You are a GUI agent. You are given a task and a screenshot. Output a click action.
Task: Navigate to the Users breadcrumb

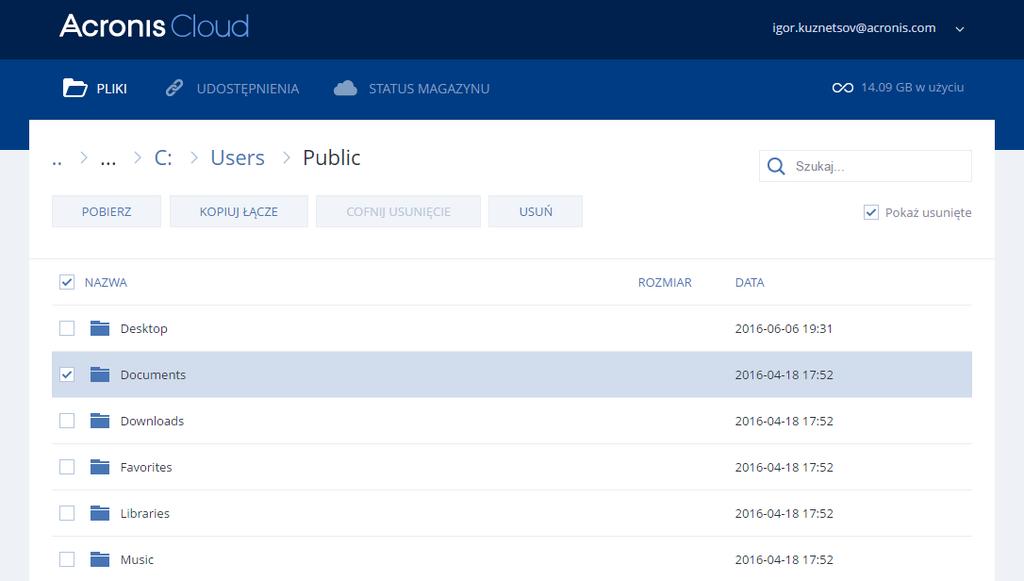(x=238, y=157)
